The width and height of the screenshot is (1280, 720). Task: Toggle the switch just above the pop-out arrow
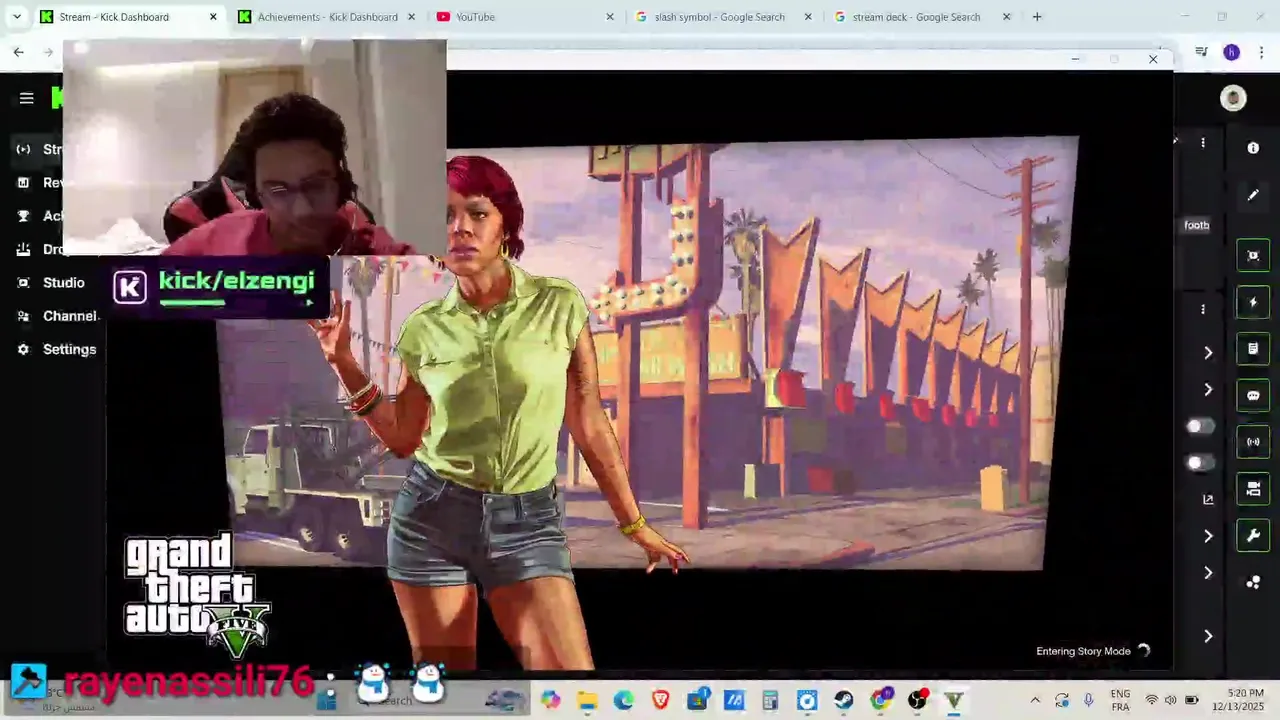coord(1200,463)
